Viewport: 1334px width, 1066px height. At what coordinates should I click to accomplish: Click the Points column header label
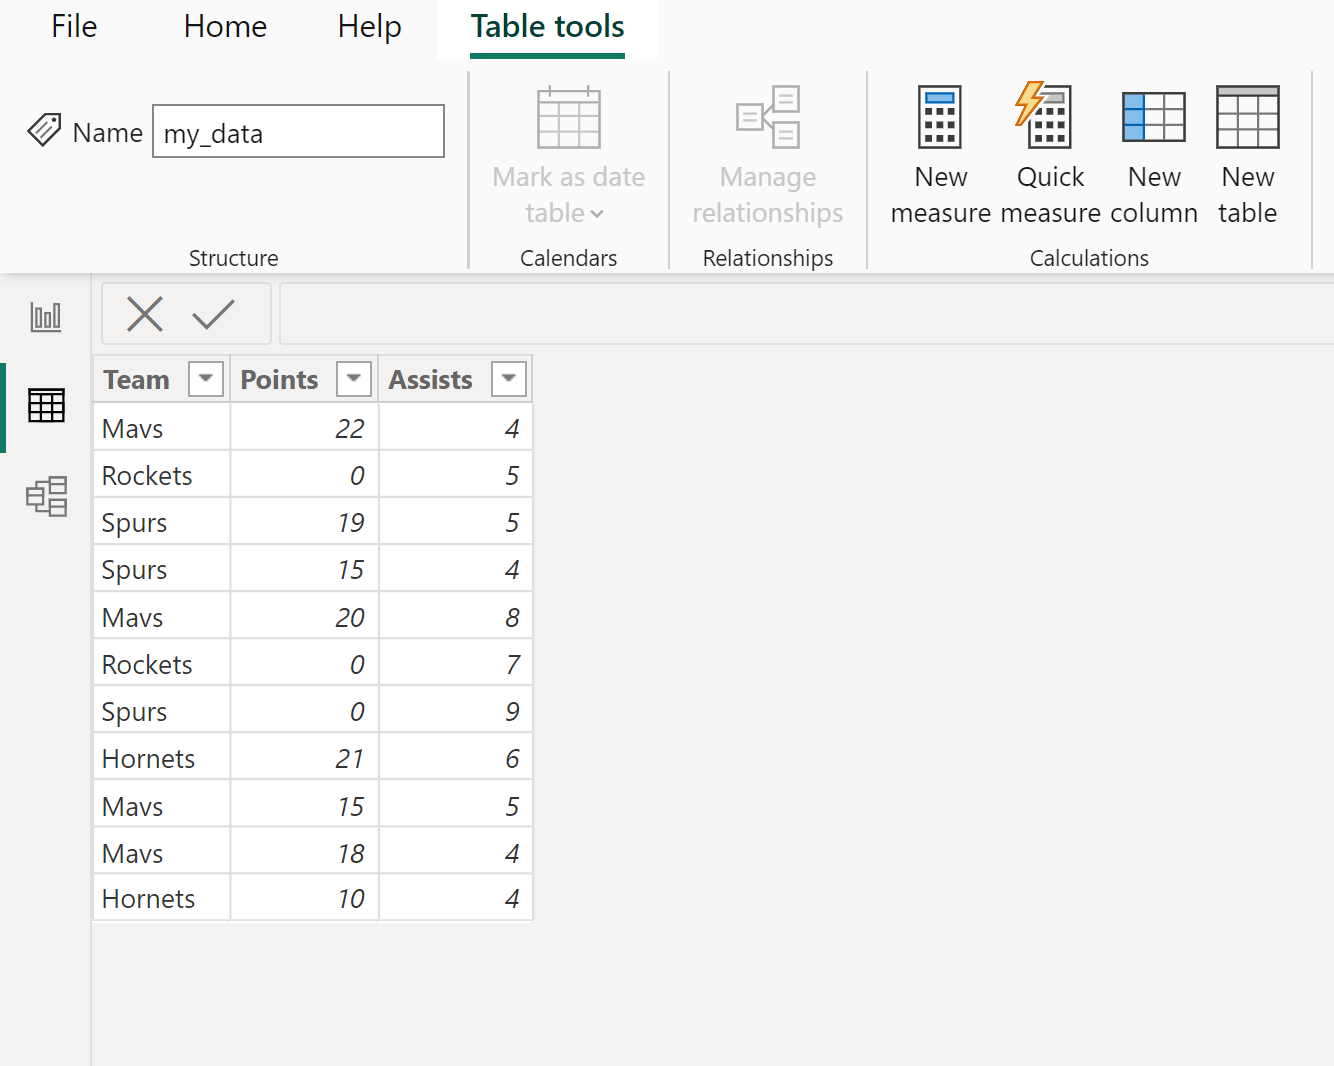(x=279, y=380)
